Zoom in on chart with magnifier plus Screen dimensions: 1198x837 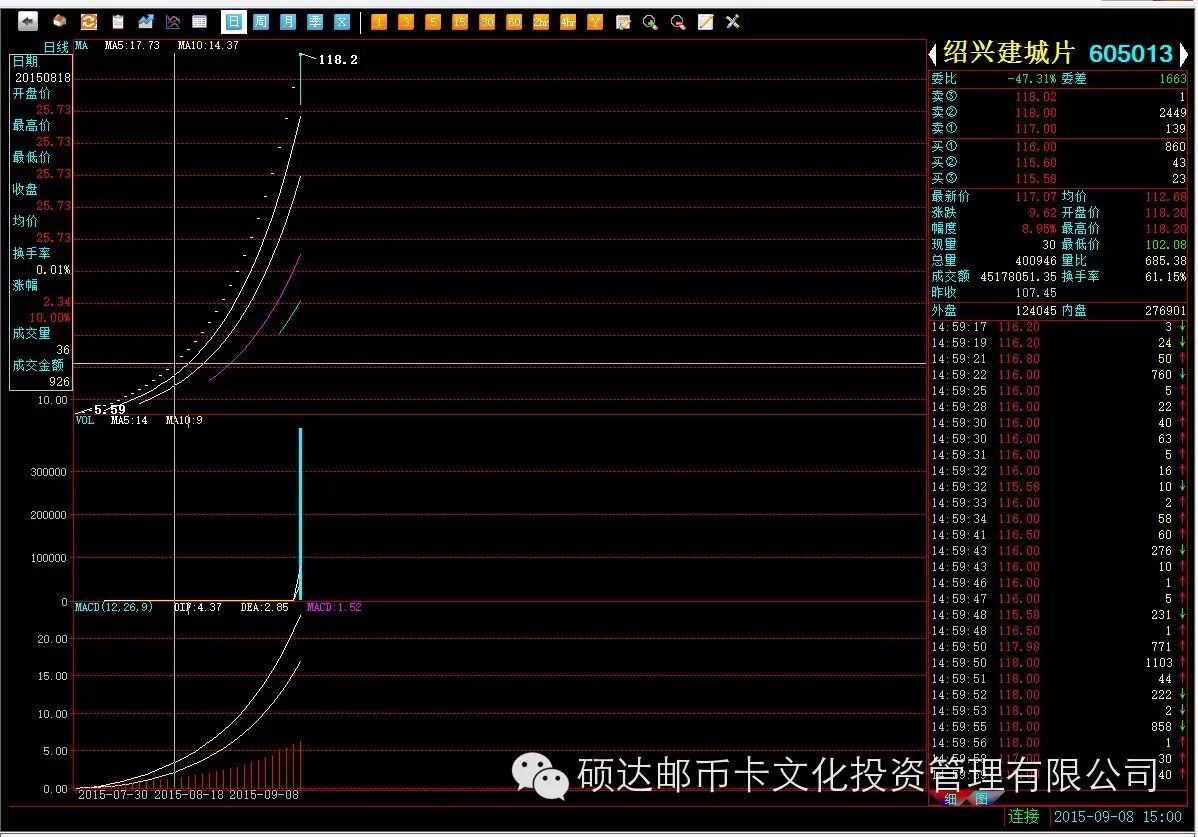tap(650, 21)
